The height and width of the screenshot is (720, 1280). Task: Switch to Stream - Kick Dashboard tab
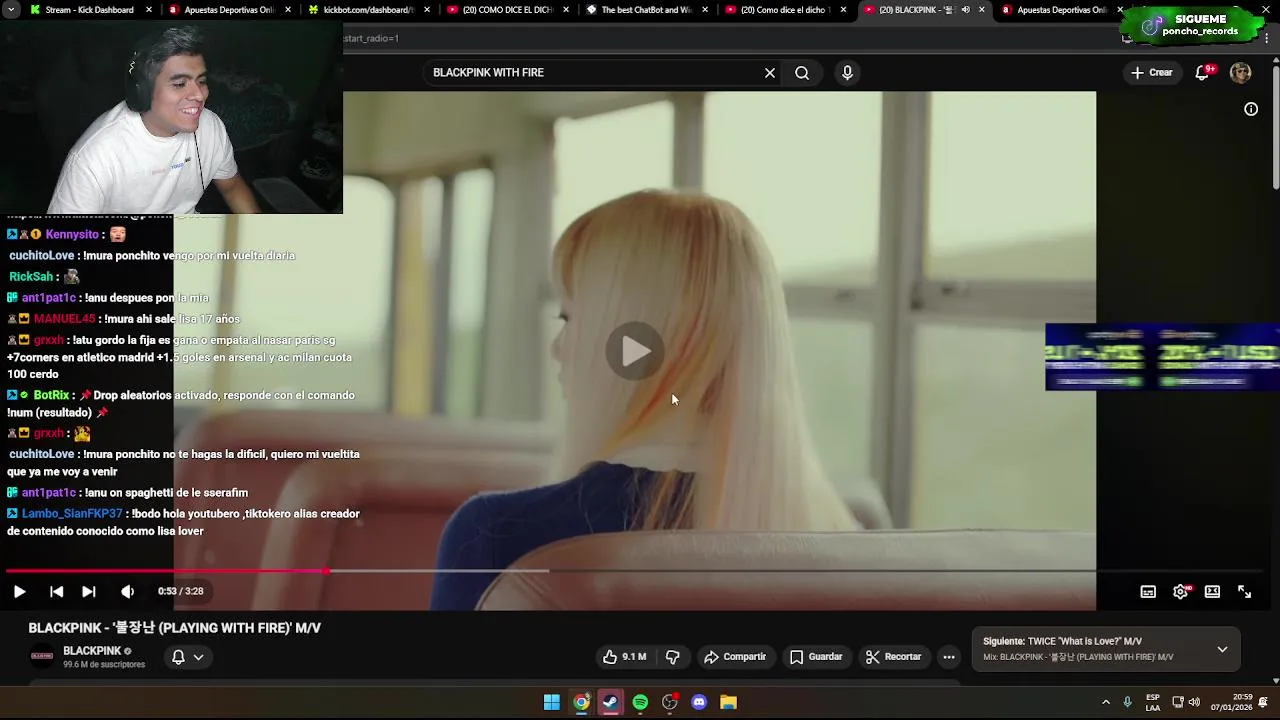88,10
